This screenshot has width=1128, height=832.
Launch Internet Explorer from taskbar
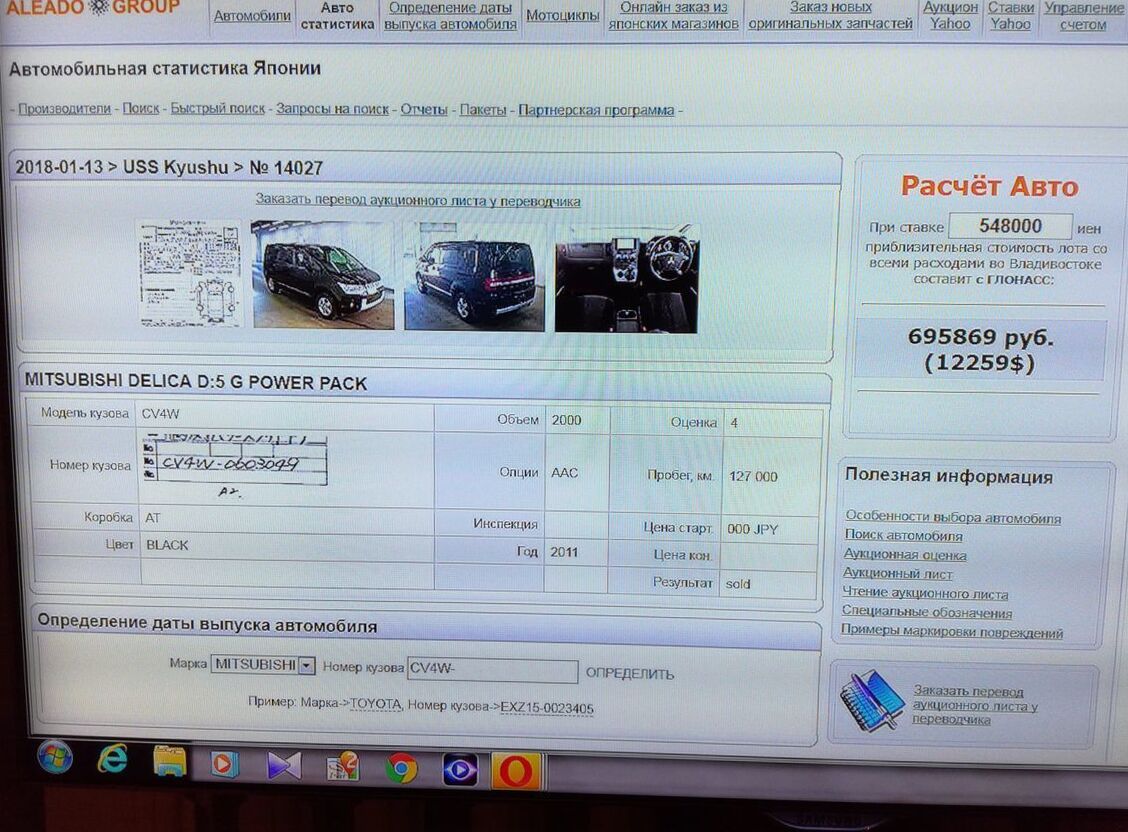coord(113,759)
